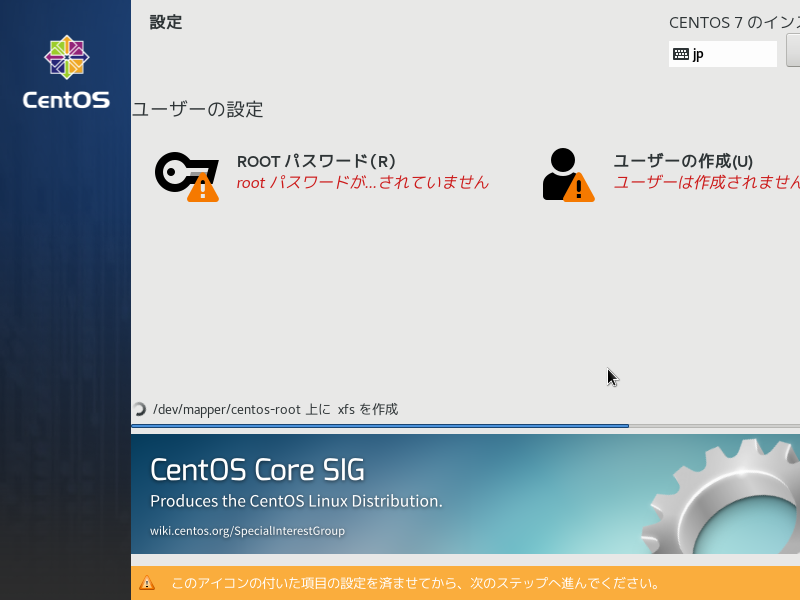This screenshot has width=800, height=600.
Task: Click the wiki.centos.org/SpecialInterestGroup text
Action: pyautogui.click(x=247, y=531)
